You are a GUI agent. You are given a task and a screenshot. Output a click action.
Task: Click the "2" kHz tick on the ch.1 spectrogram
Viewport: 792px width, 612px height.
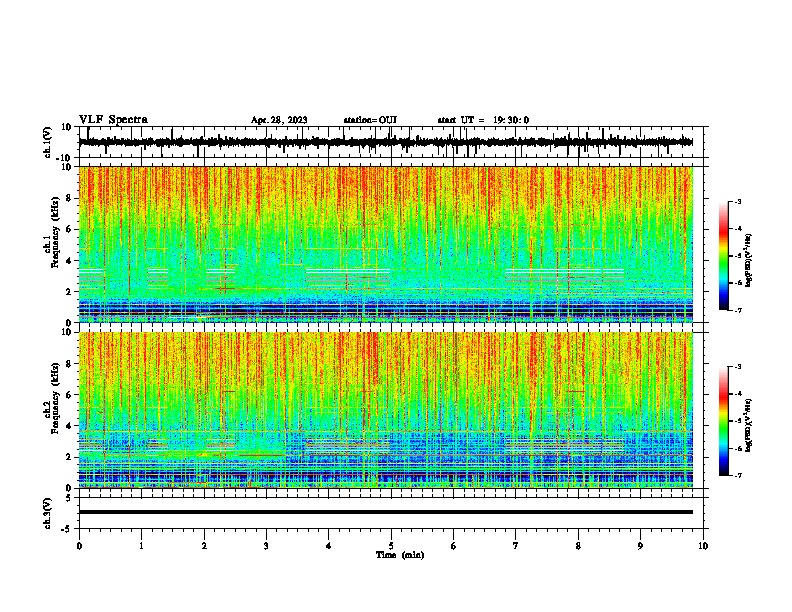[x=70, y=292]
